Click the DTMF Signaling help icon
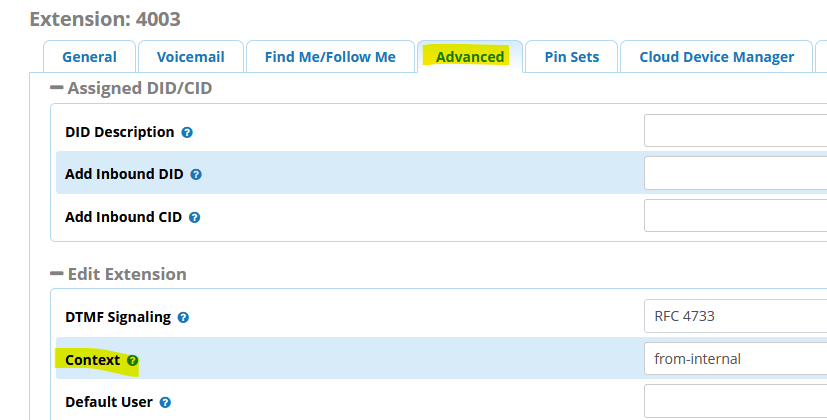The height and width of the screenshot is (420, 827). click(183, 318)
